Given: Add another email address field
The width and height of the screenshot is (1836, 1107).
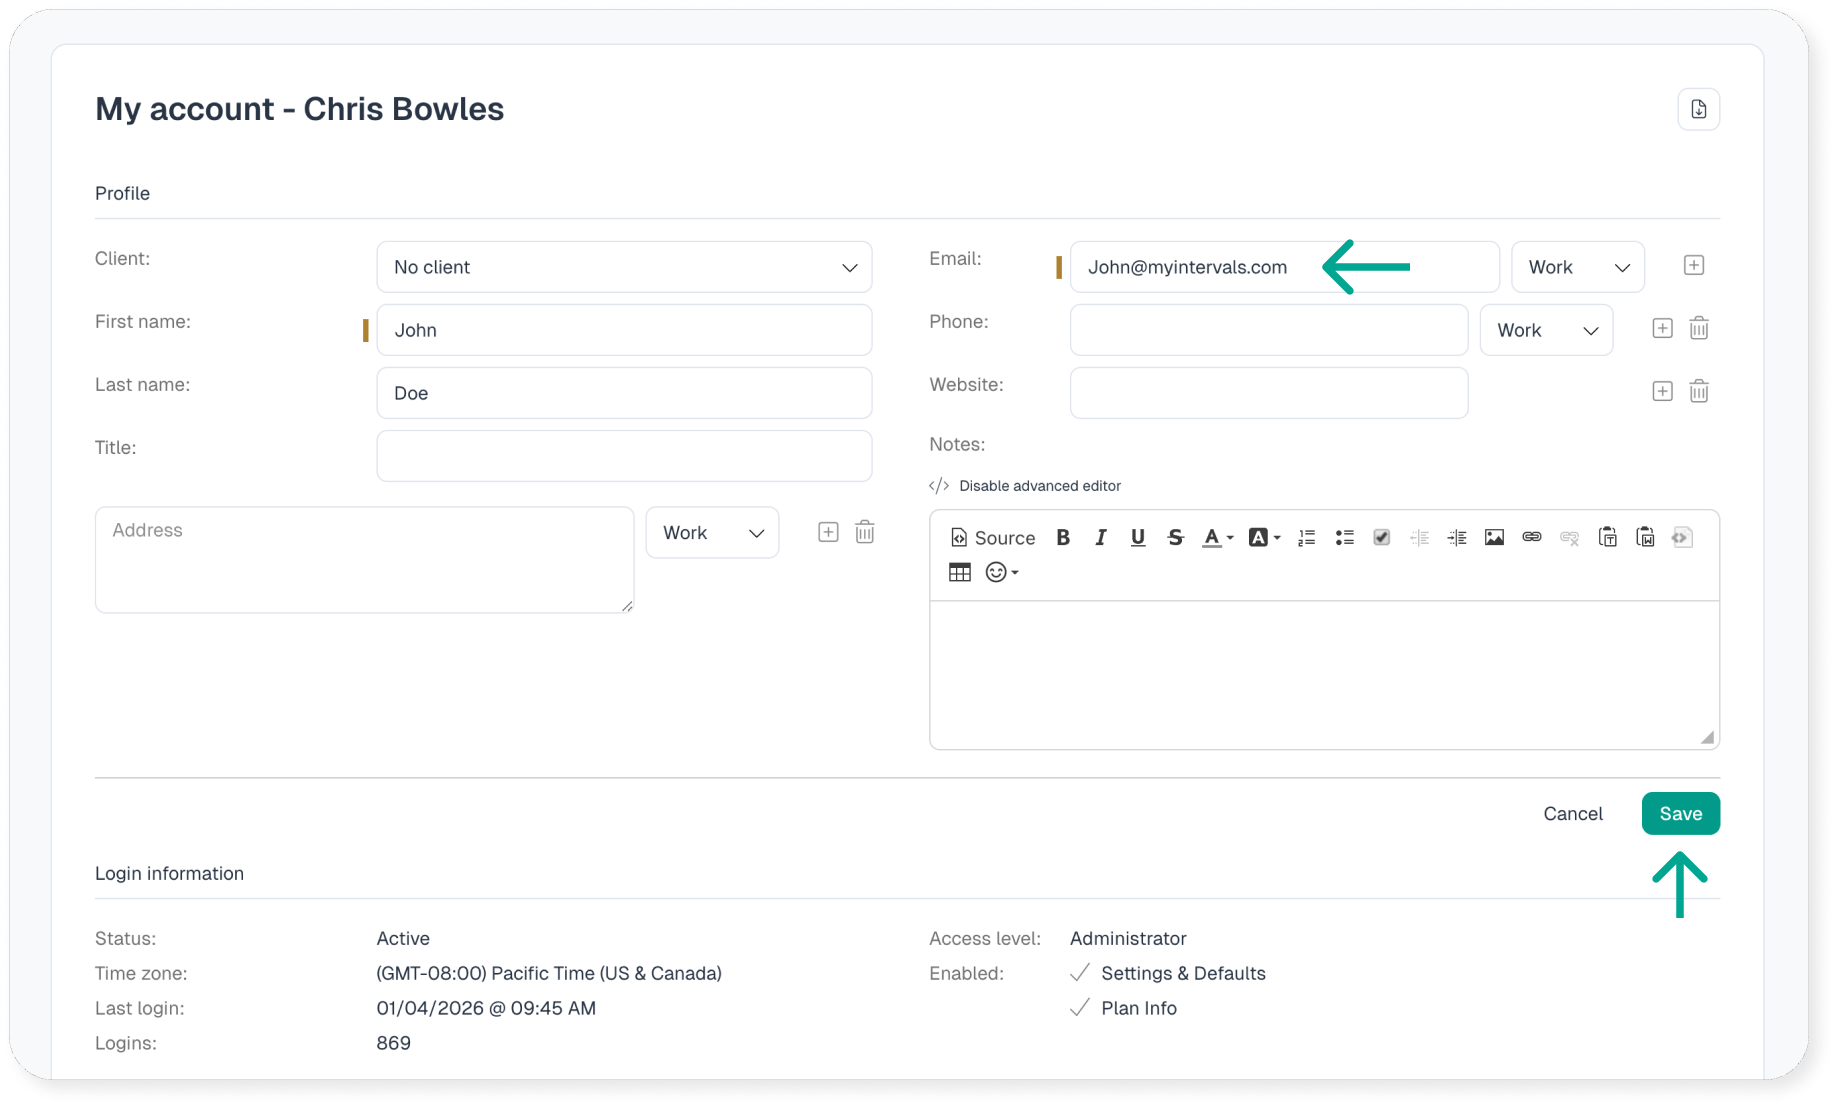Looking at the screenshot, I should tap(1693, 266).
